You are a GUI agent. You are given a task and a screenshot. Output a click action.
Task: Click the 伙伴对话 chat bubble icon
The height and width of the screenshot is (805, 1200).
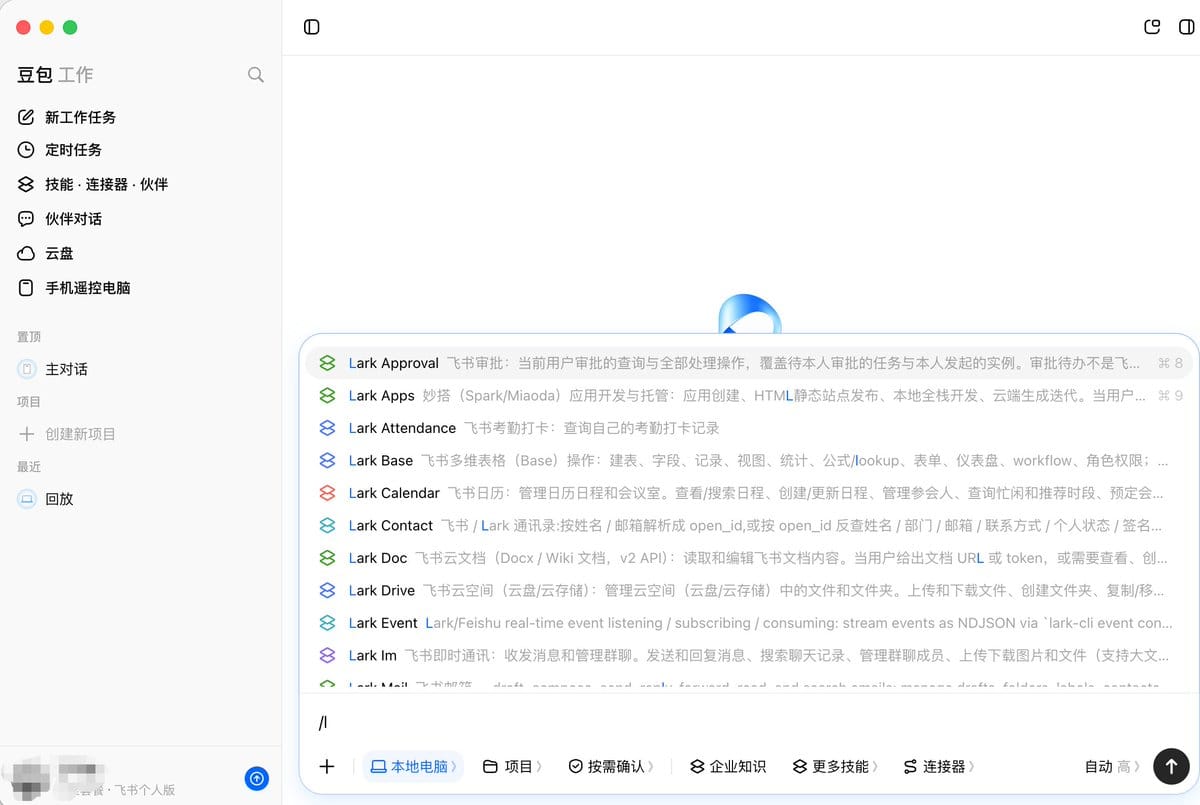(x=27, y=219)
